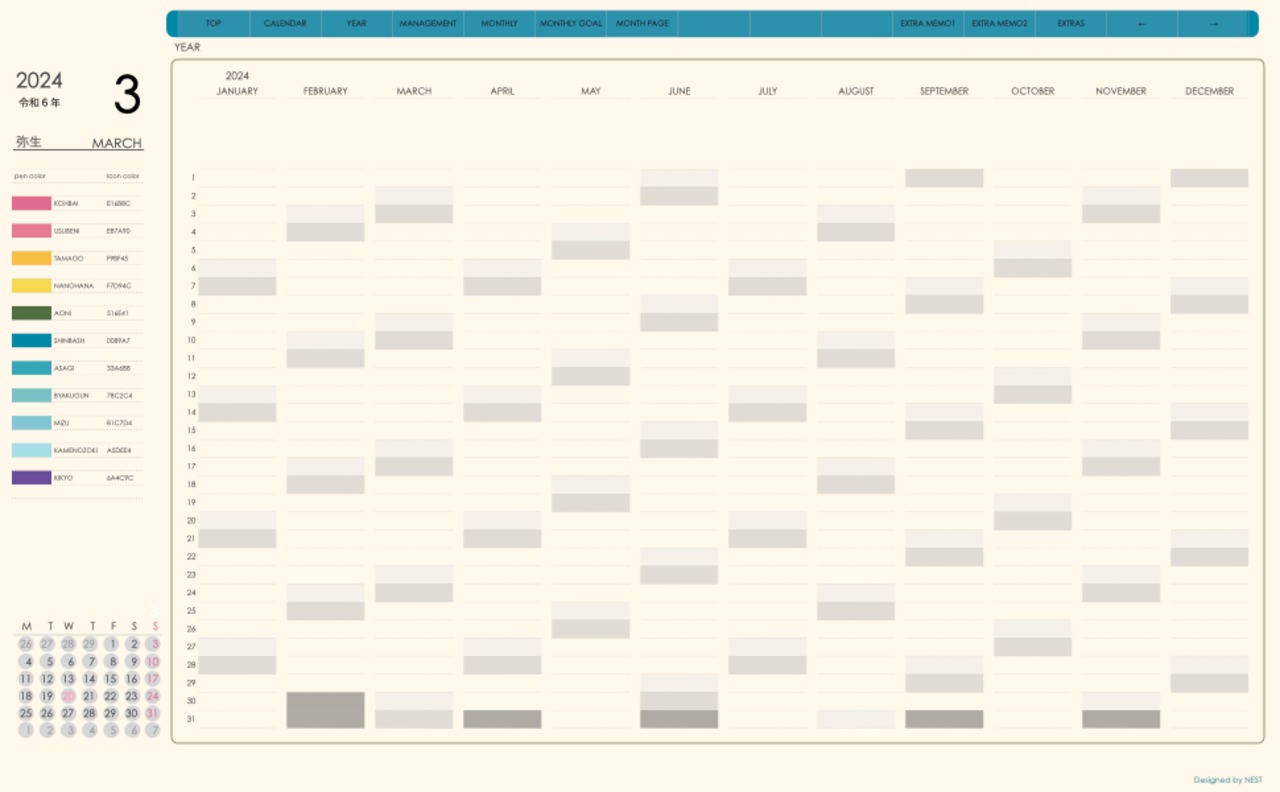1280x792 pixels.
Task: Pick the AONI green color swatch
Action: coord(31,313)
